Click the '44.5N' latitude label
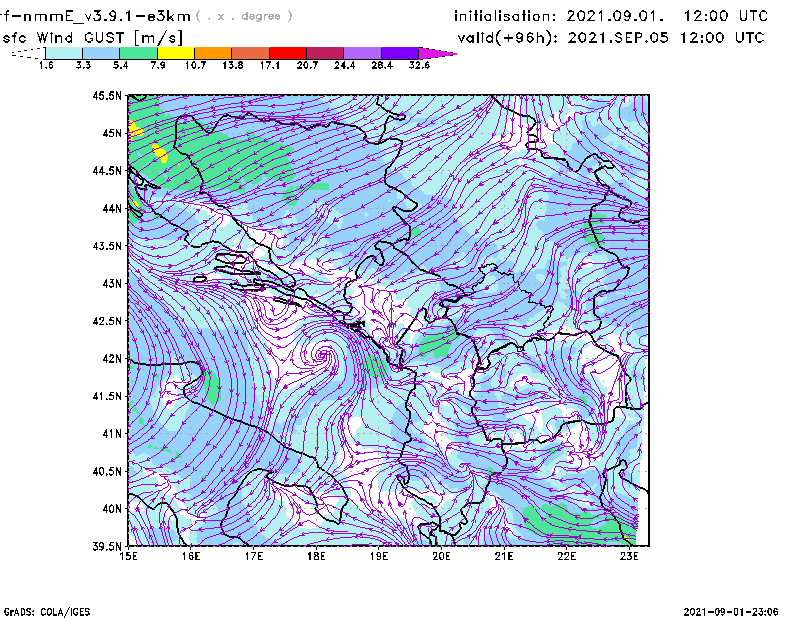 [x=107, y=170]
